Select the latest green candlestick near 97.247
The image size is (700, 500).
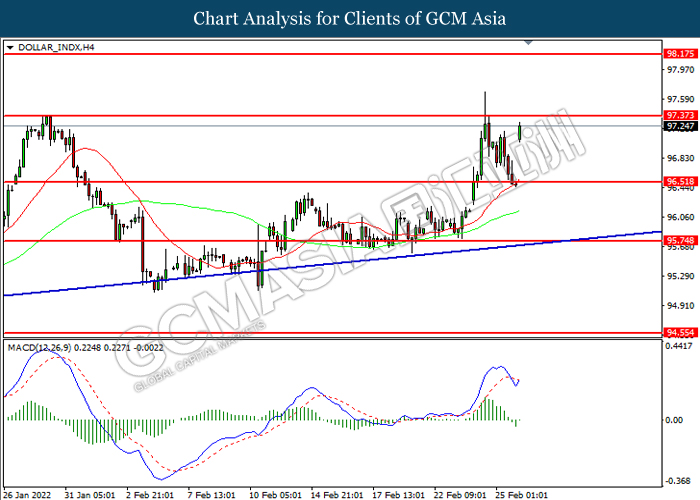pyautogui.click(x=520, y=132)
